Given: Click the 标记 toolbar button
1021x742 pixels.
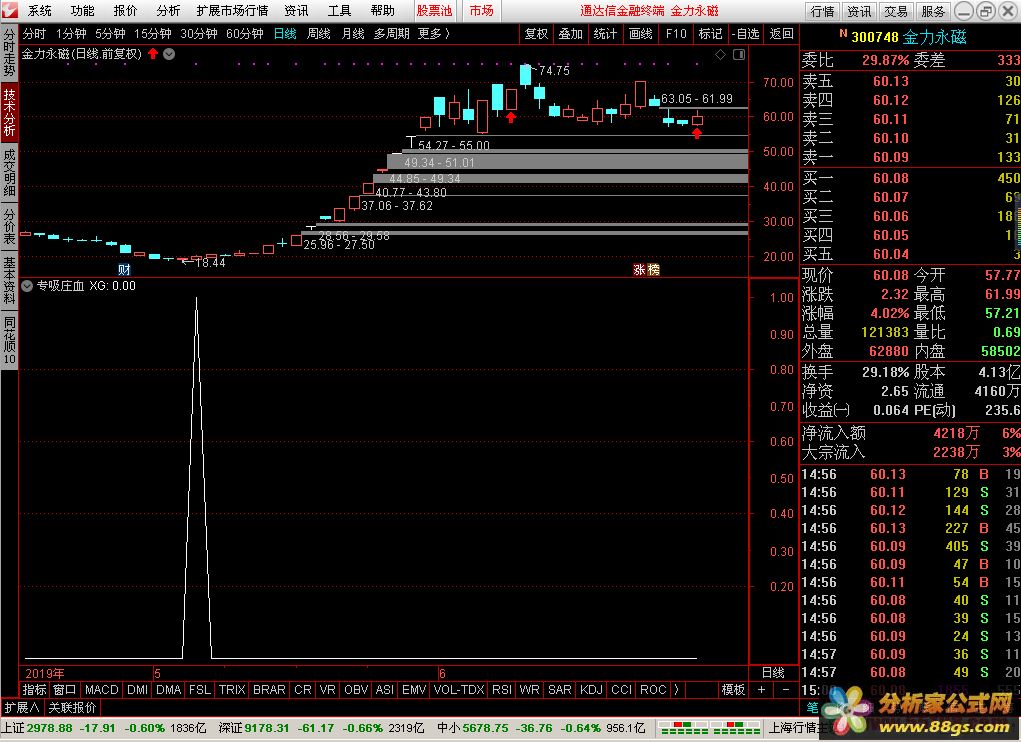Looking at the screenshot, I should (710, 33).
